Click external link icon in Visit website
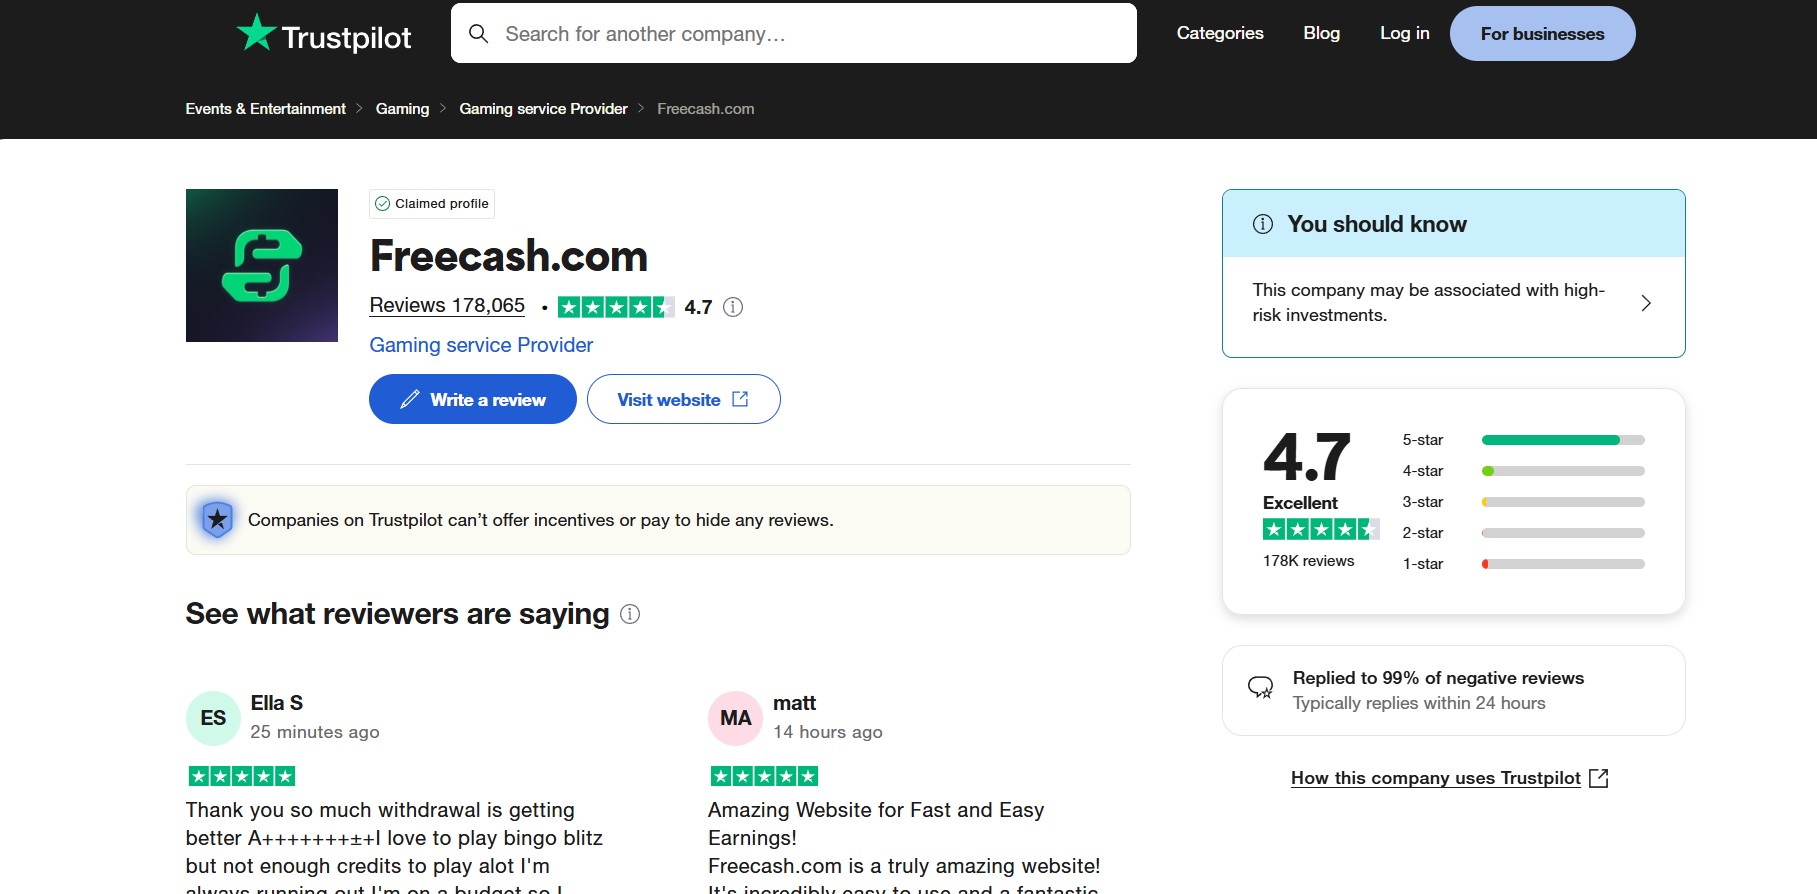The width and height of the screenshot is (1817, 894). pos(740,399)
